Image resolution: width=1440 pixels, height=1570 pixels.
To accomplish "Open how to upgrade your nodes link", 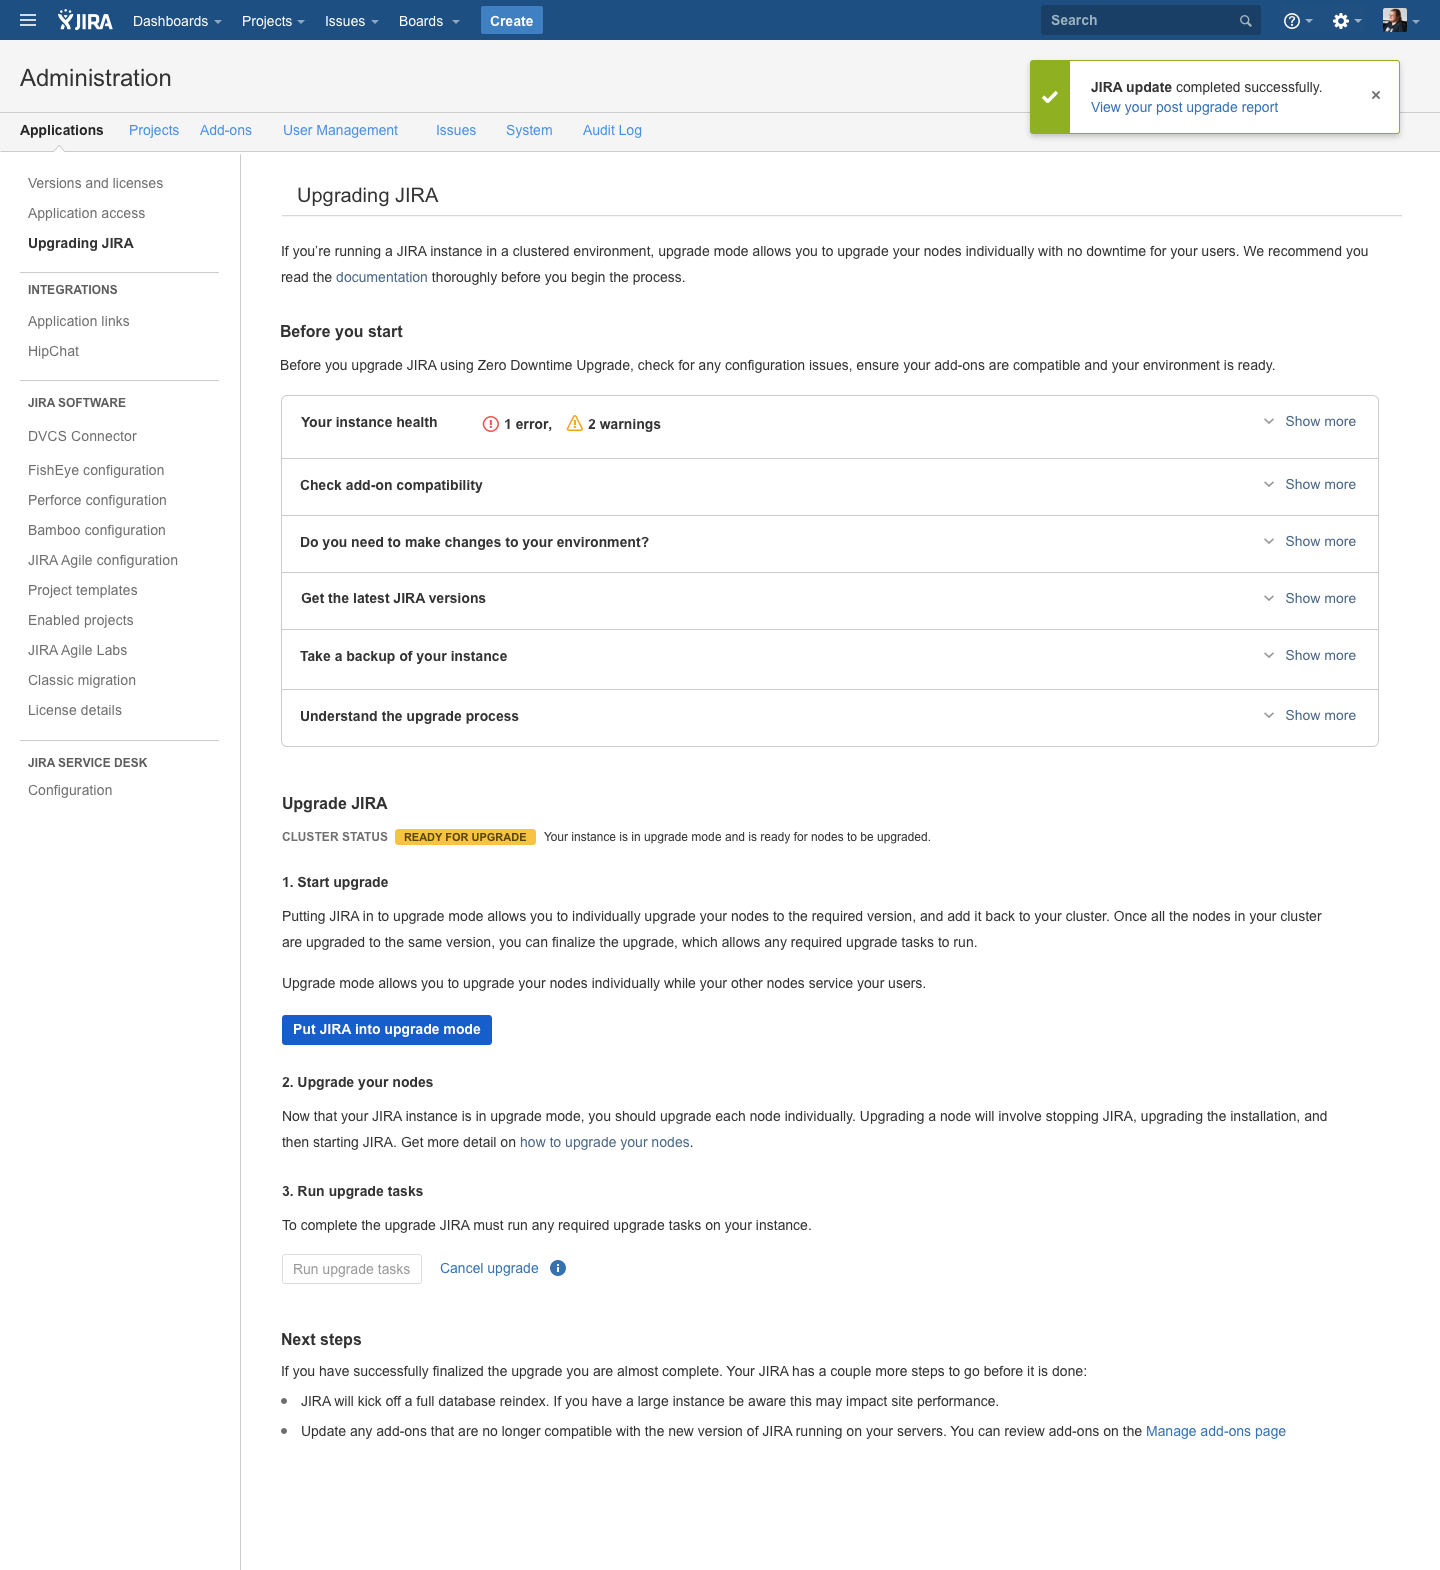I will click(x=605, y=1142).
